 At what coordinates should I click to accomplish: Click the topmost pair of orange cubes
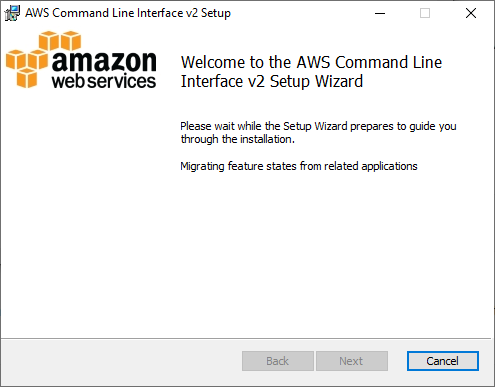click(60, 41)
